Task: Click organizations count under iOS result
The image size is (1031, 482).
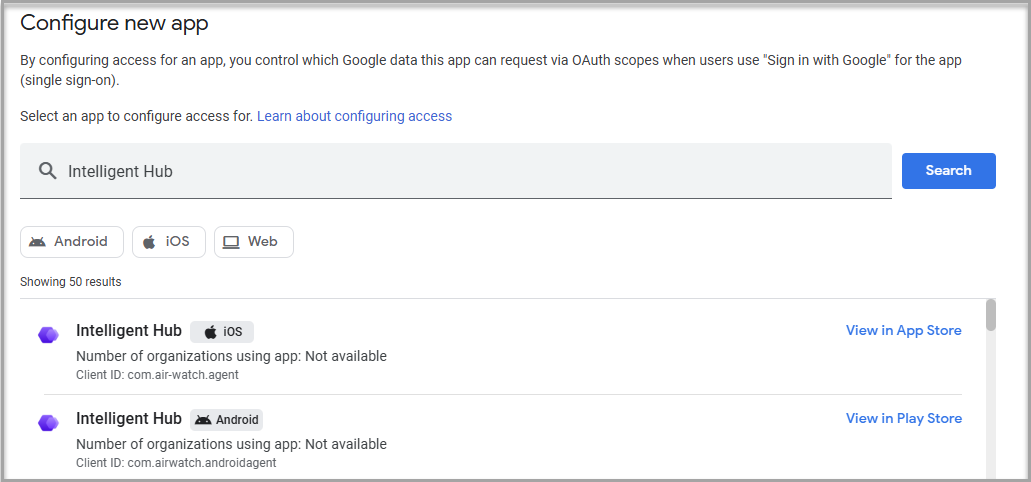Action: 231,356
